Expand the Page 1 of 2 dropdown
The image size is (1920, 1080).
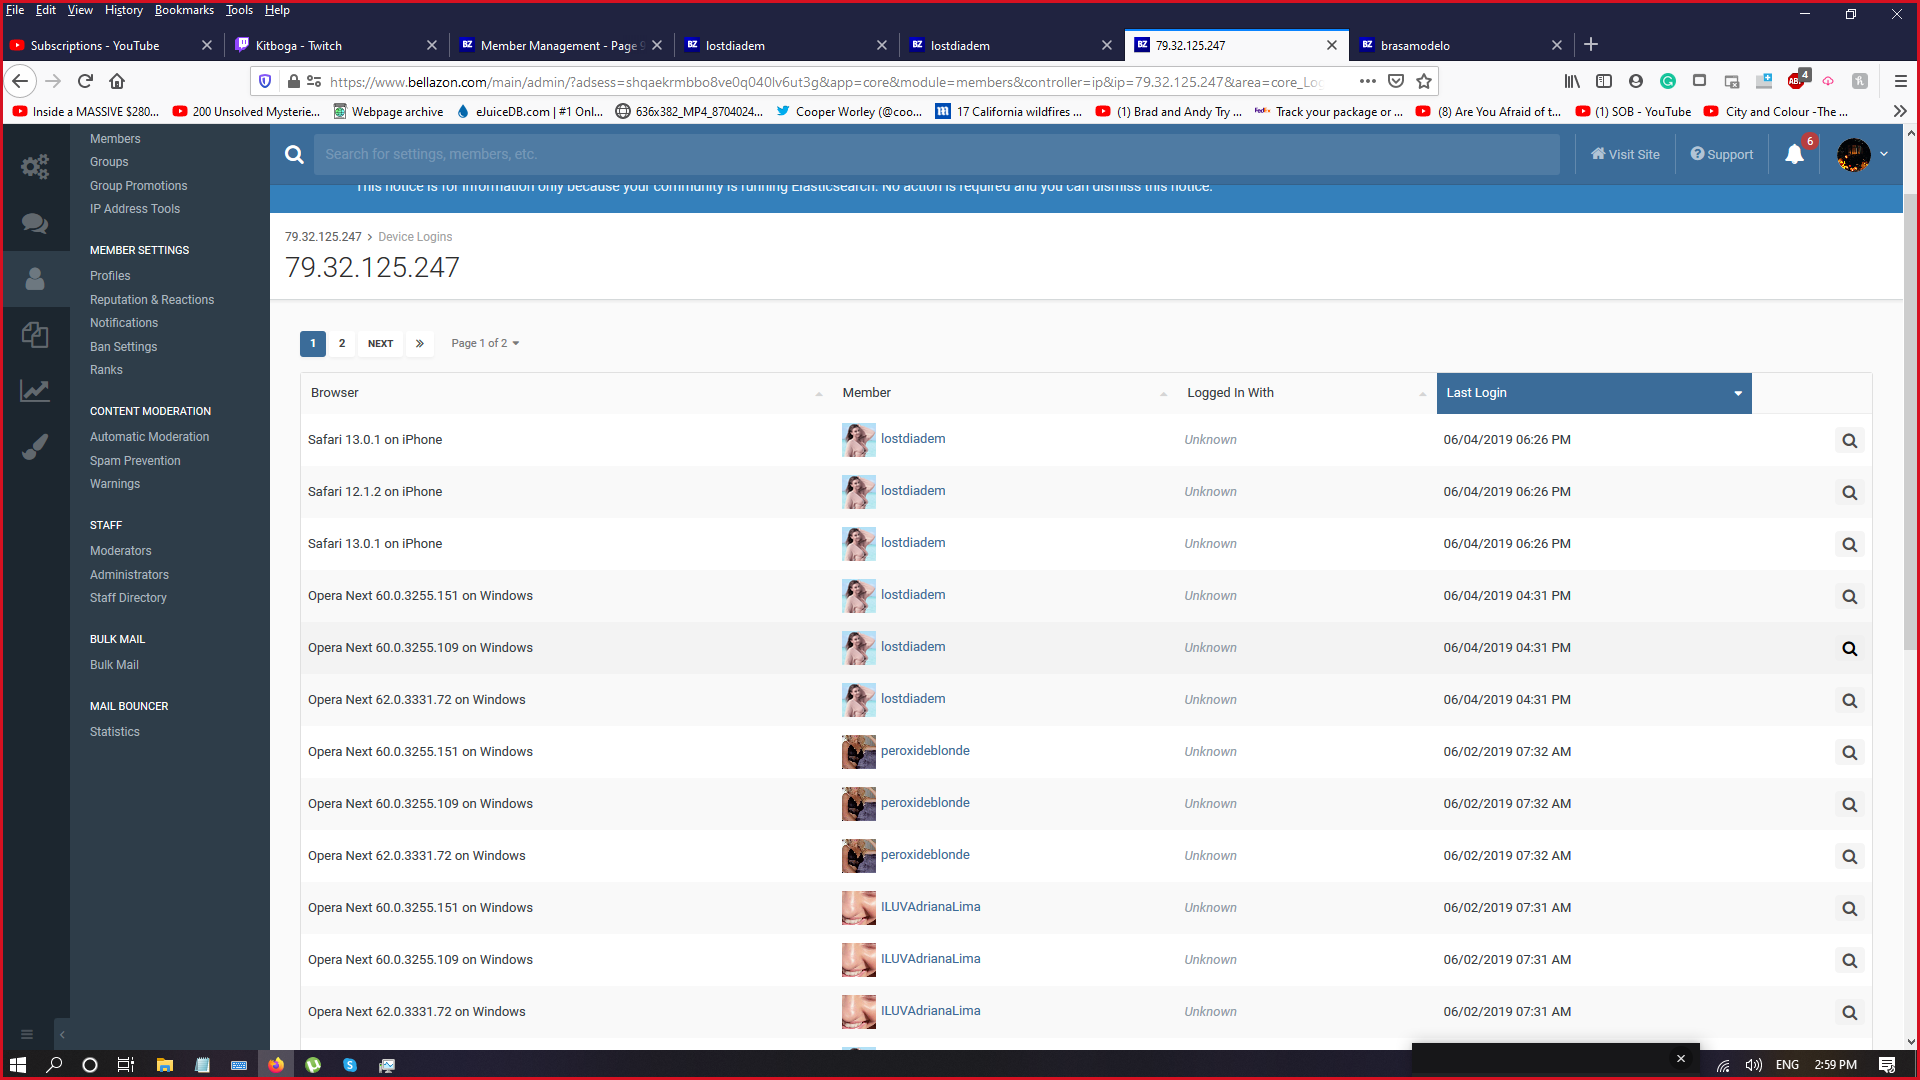pos(485,343)
